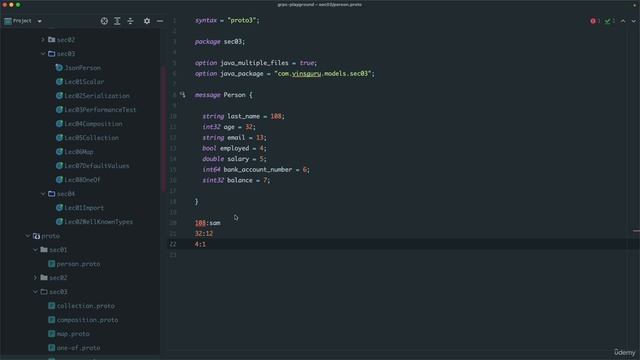Click 'balance' field name
This screenshot has width=640, height=360.
(x=240, y=180)
